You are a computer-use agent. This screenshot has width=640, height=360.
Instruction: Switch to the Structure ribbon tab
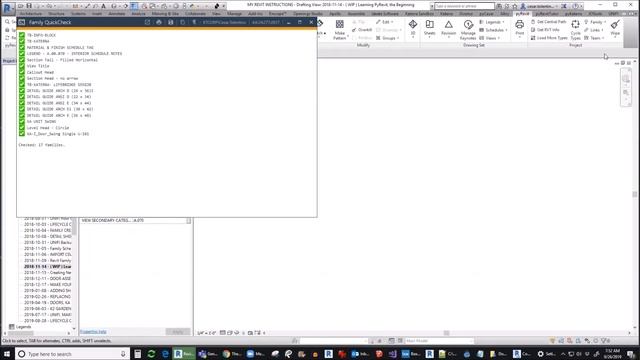56,13
